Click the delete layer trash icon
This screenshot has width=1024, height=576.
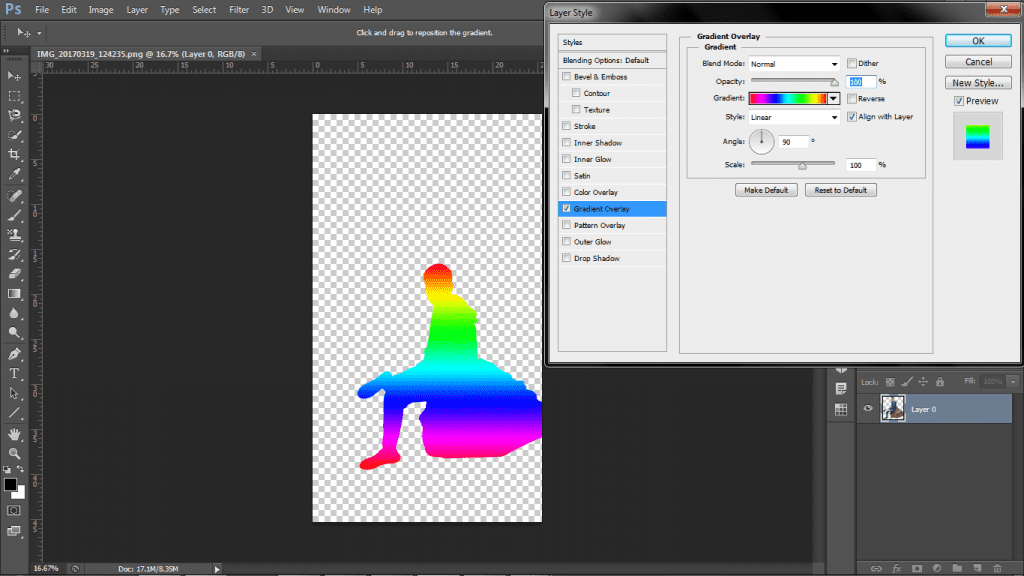tap(996, 568)
